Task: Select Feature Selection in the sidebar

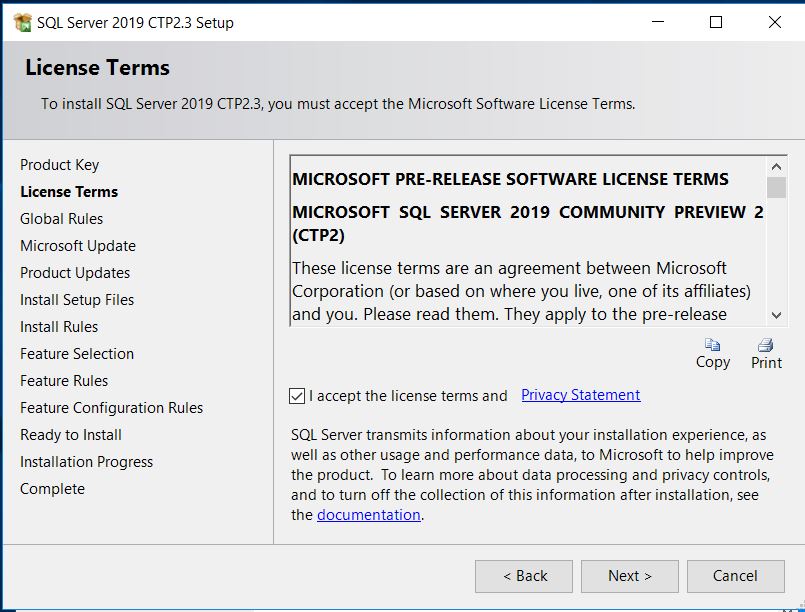Action: click(77, 354)
